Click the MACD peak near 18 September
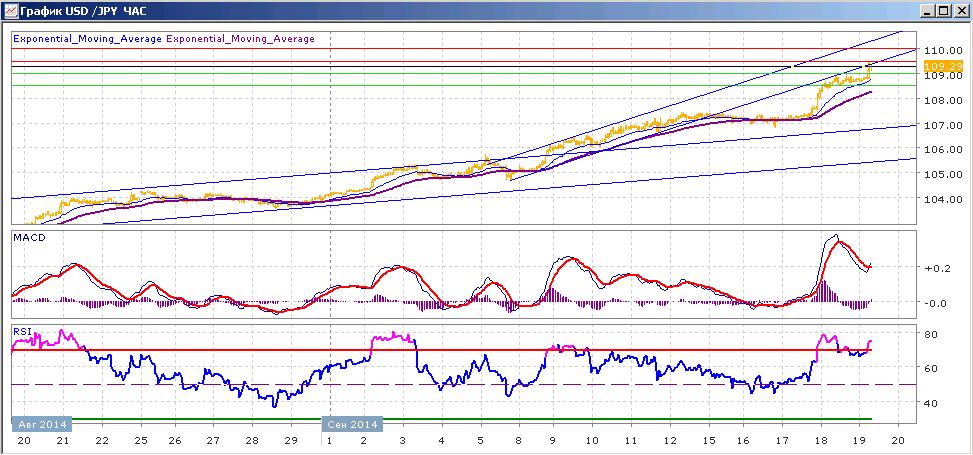 [836, 236]
